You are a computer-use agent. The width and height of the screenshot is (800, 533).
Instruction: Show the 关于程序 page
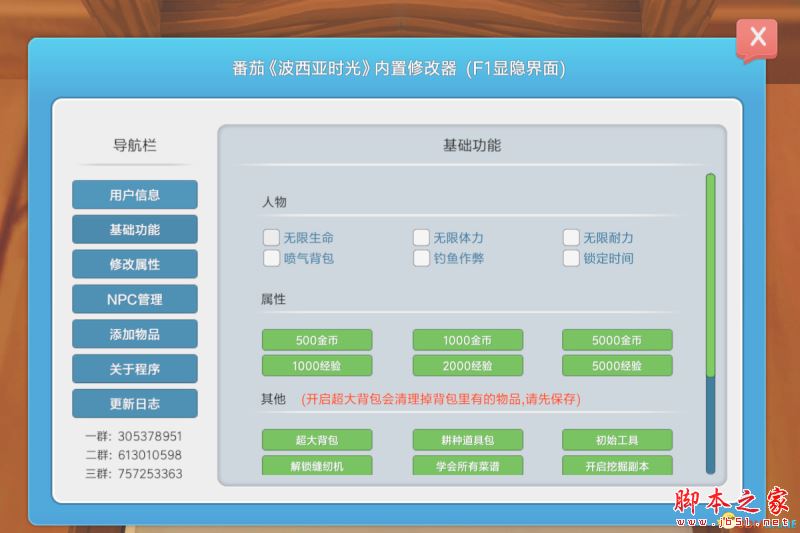[x=135, y=369]
